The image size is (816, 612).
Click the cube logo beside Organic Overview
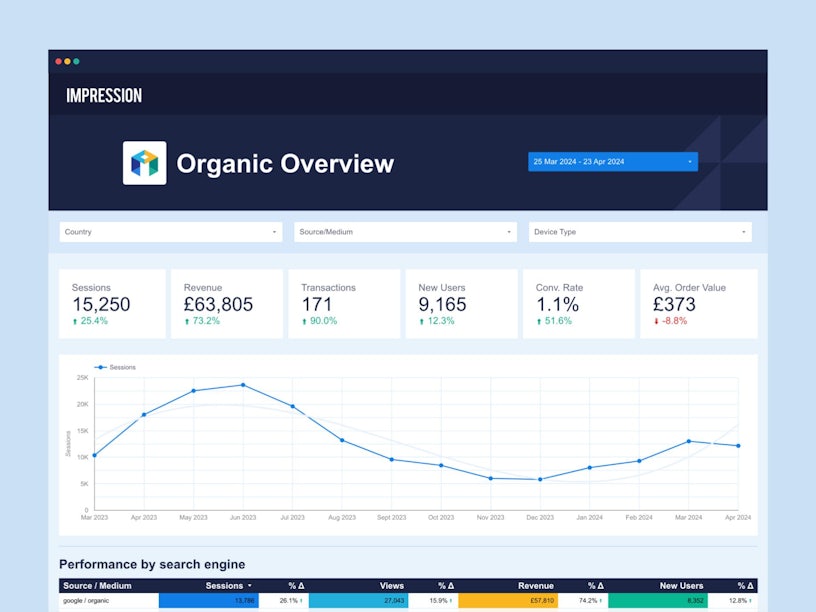pyautogui.click(x=144, y=163)
